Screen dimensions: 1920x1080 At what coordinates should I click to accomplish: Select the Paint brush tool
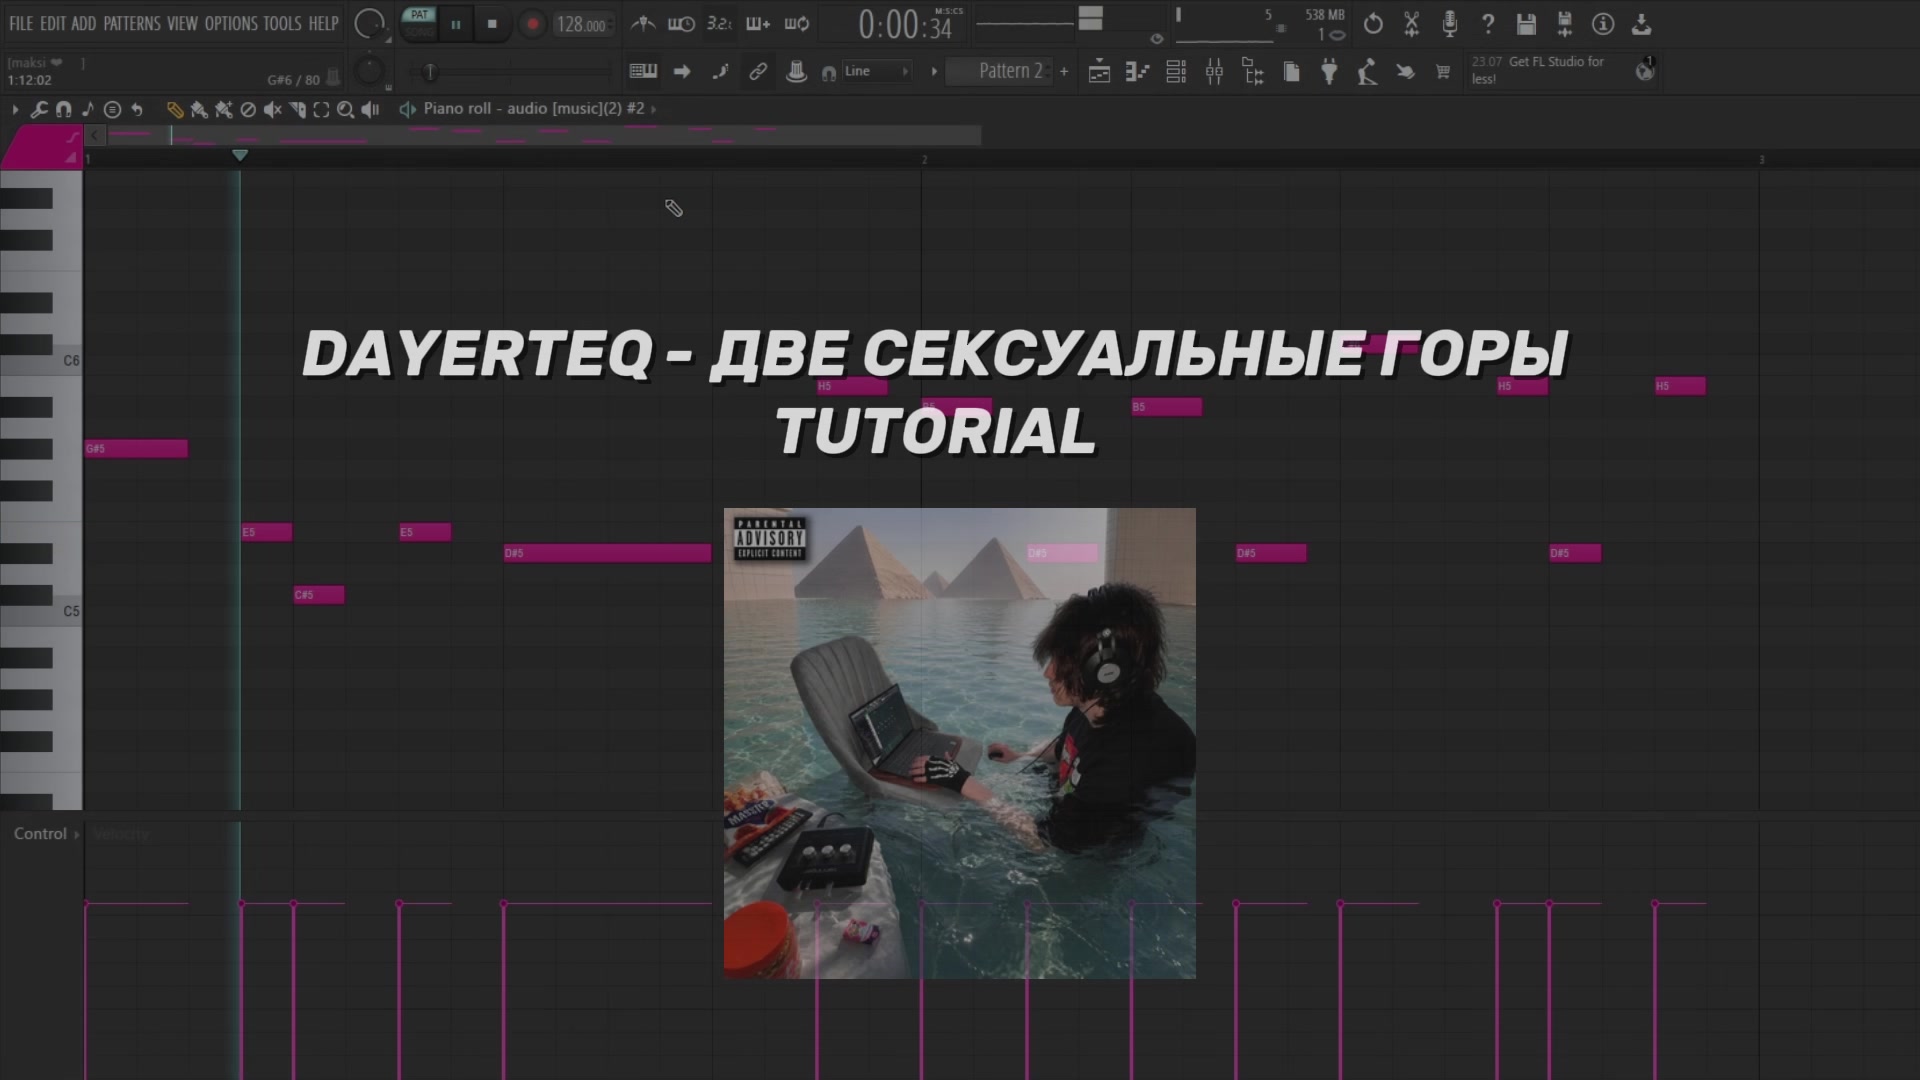click(199, 109)
